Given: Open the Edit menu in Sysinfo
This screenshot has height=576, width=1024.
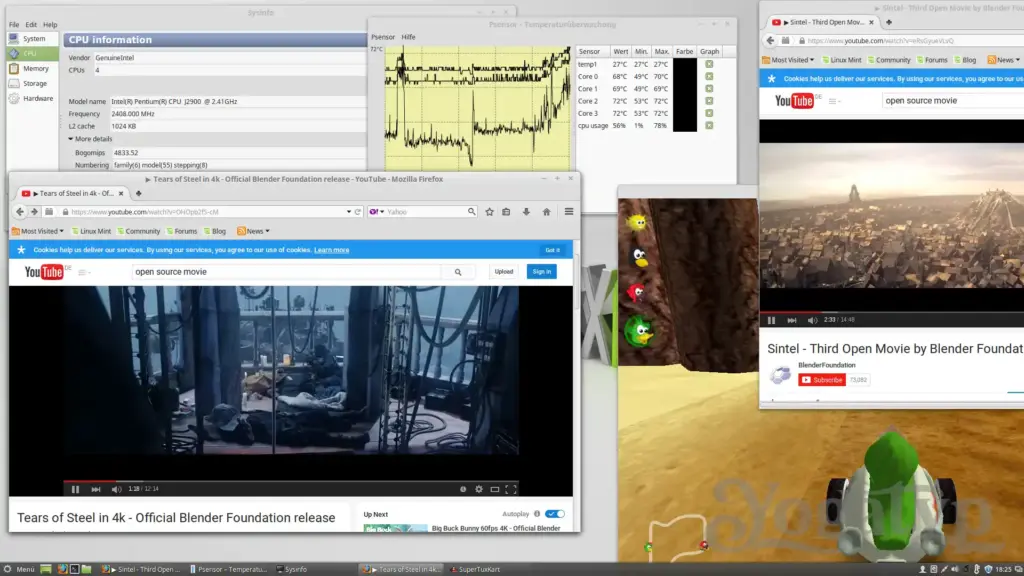Looking at the screenshot, I should tap(31, 25).
